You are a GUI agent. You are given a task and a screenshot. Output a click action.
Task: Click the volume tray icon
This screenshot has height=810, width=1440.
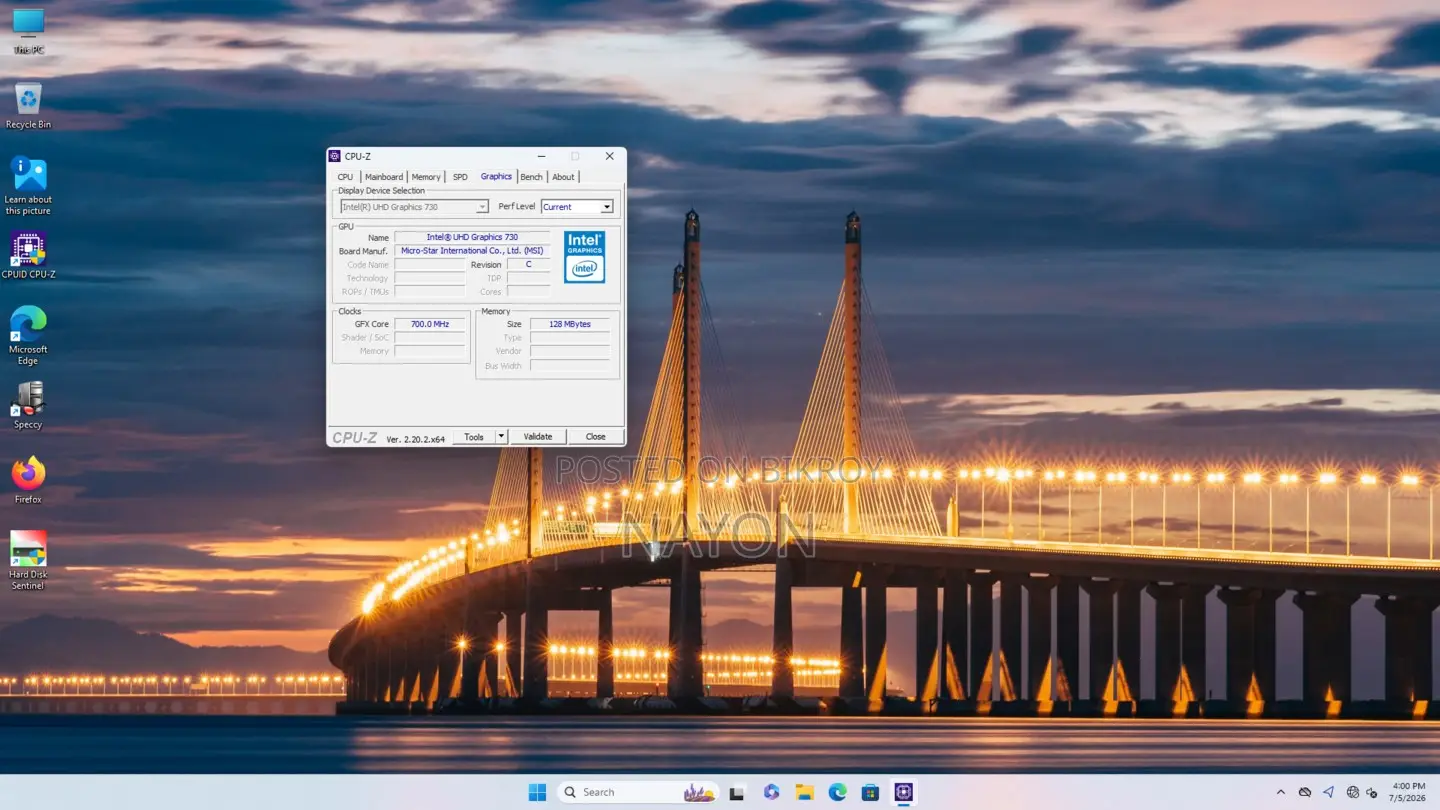coord(1372,792)
